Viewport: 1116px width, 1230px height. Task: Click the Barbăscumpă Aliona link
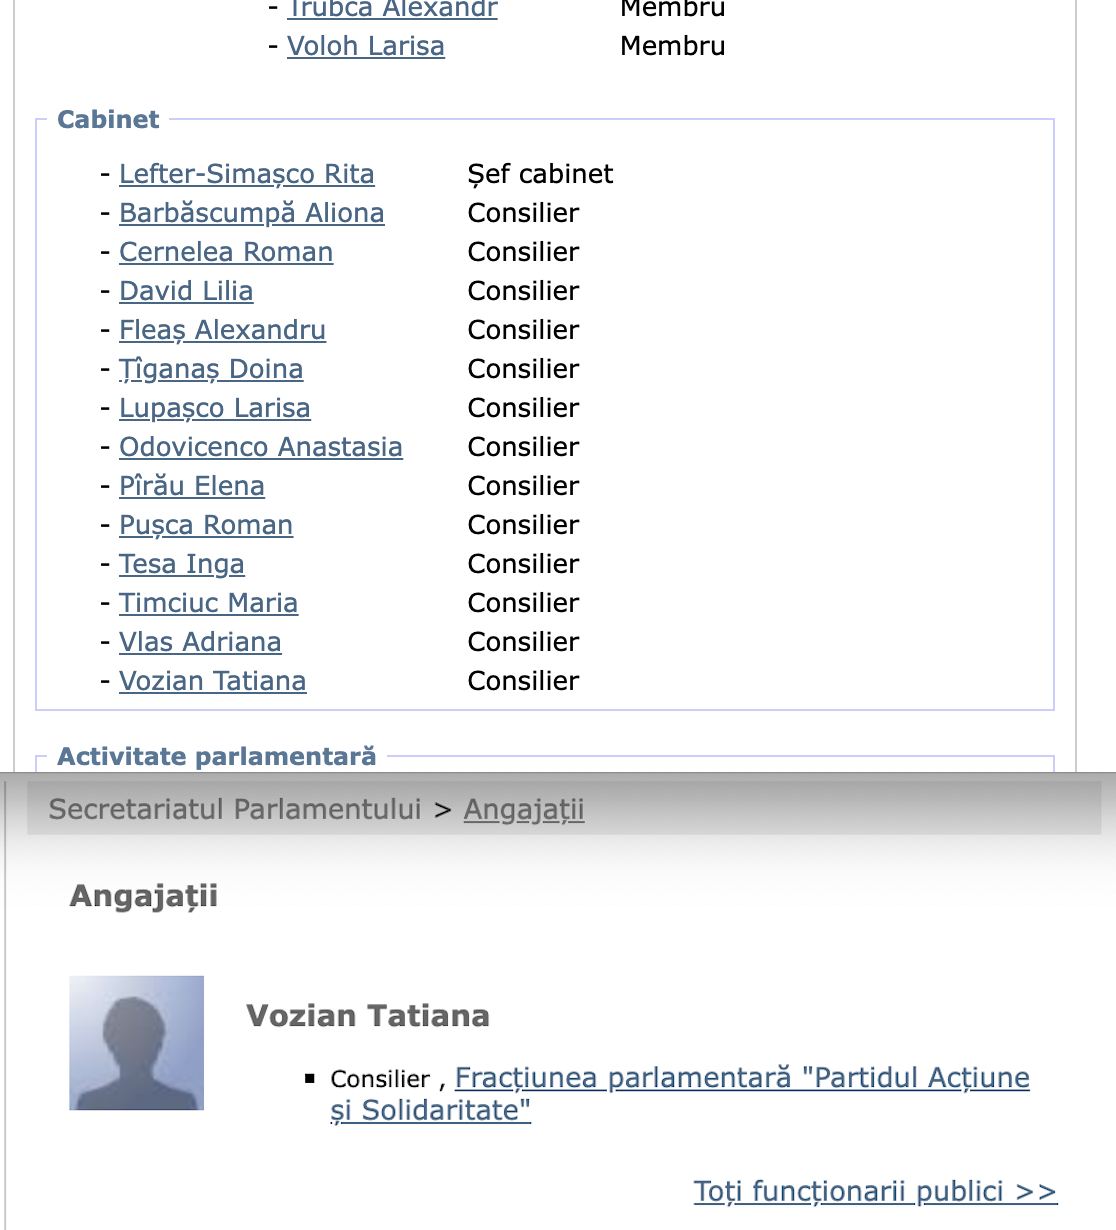coord(251,213)
